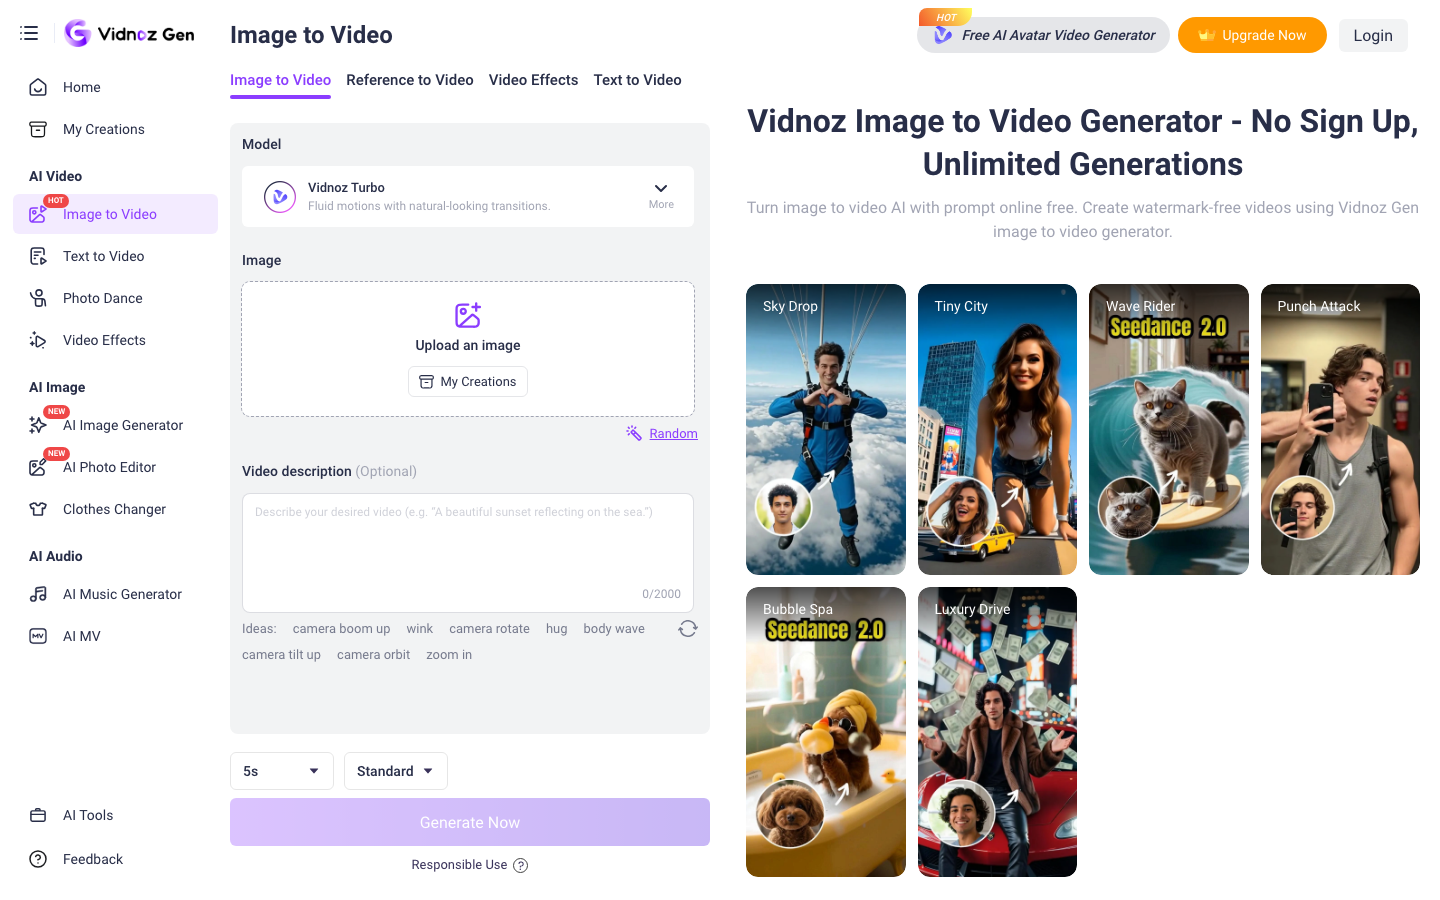Open the 5s duration dropdown
Image resolution: width=1440 pixels, height=900 pixels.
pos(282,771)
